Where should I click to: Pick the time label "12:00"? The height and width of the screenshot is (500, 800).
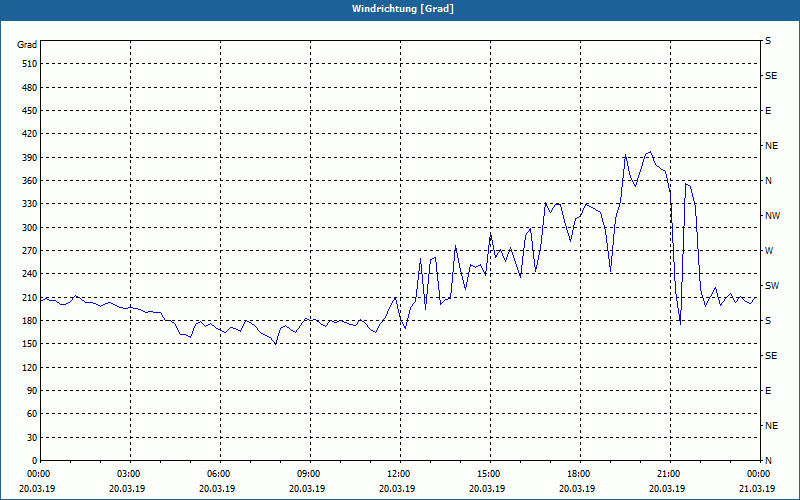coord(399,474)
